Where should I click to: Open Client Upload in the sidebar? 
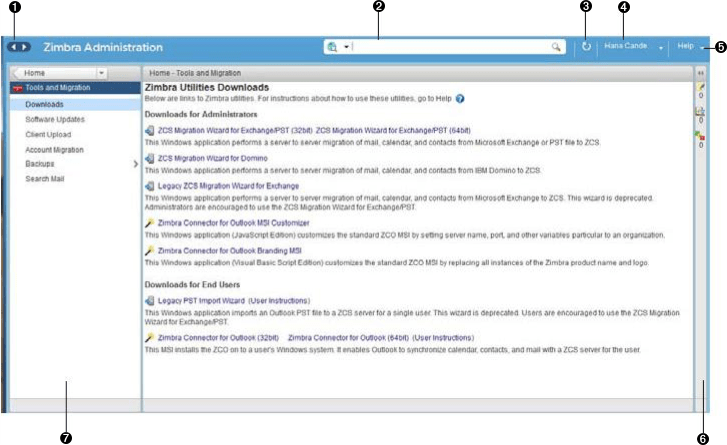click(48, 135)
